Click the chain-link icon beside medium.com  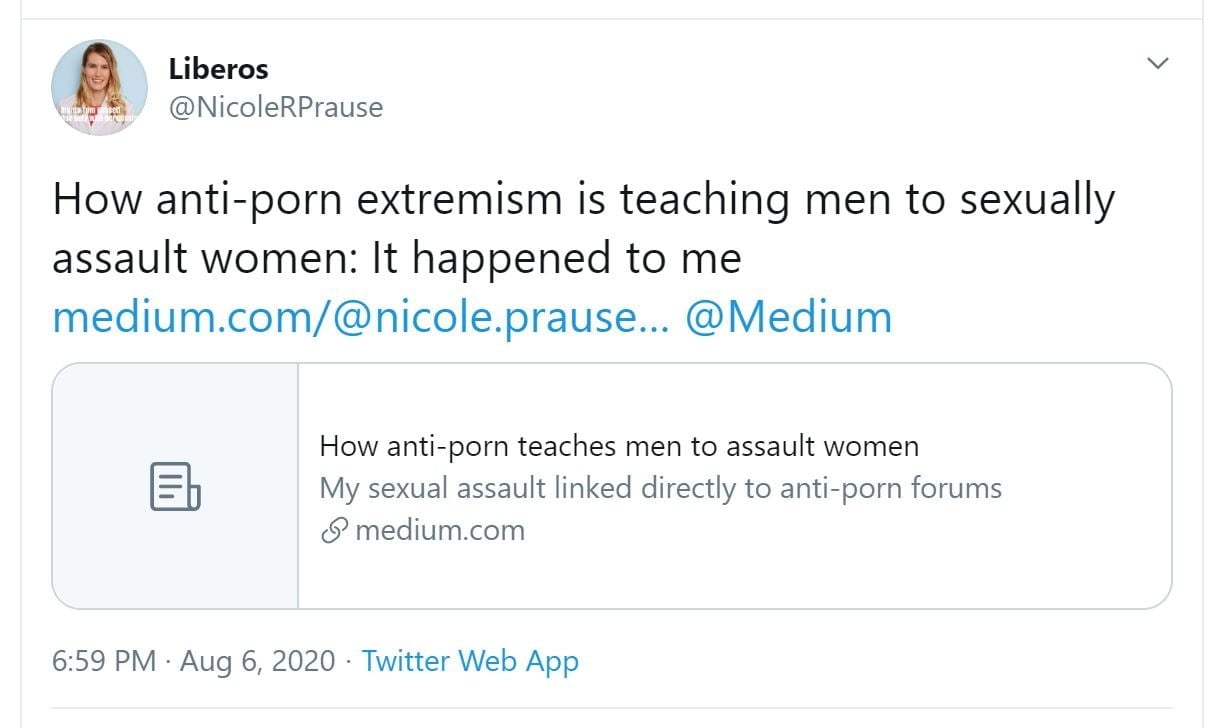[x=333, y=530]
